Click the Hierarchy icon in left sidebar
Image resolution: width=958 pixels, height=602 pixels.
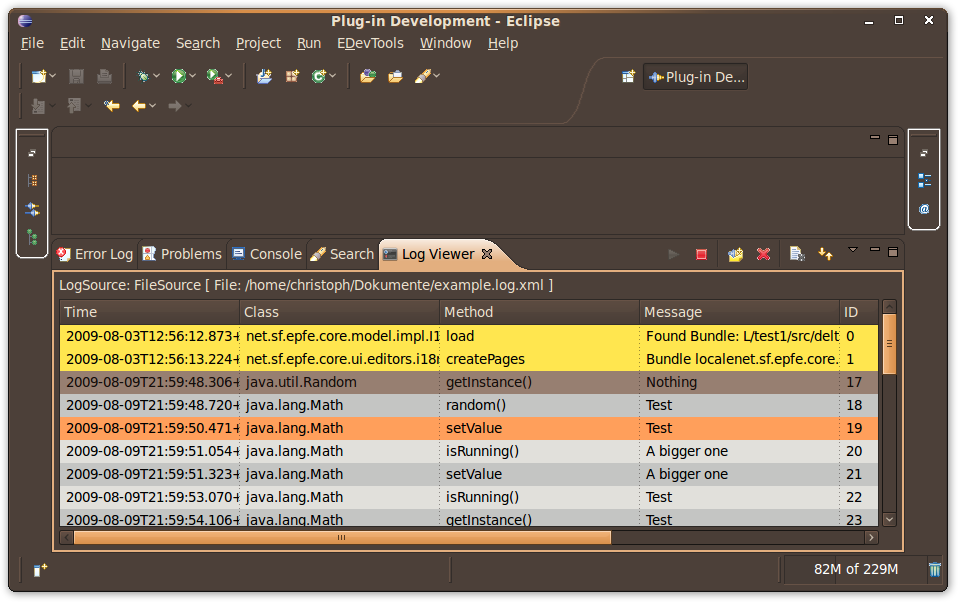pos(32,180)
